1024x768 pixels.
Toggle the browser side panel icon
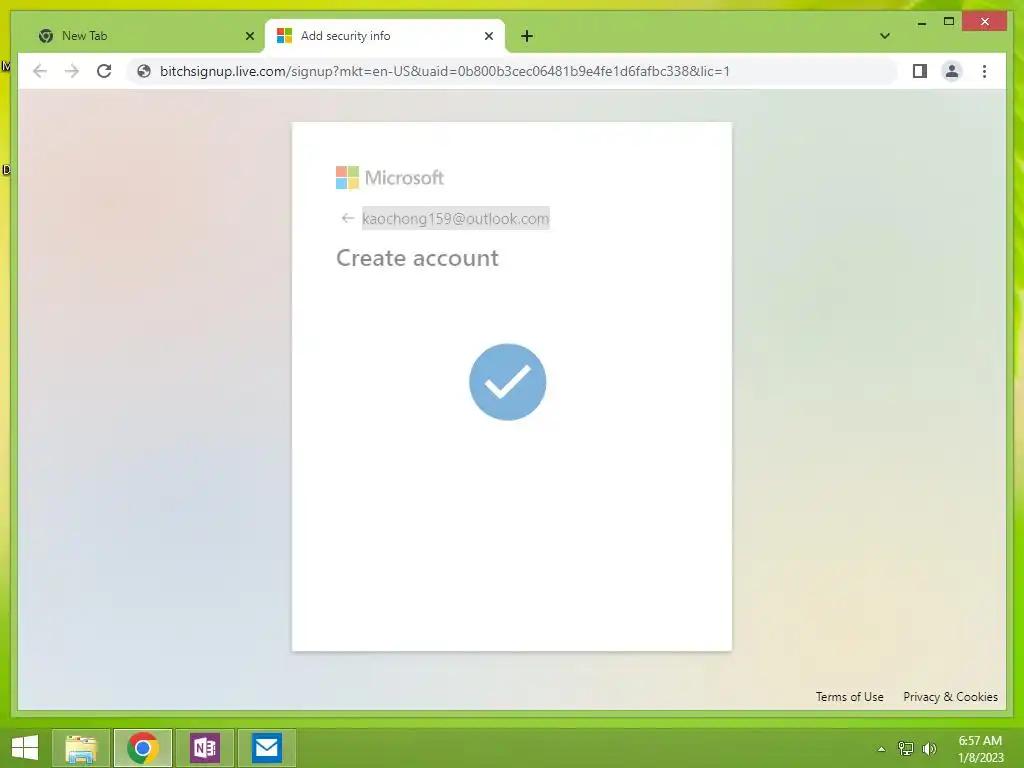point(920,71)
